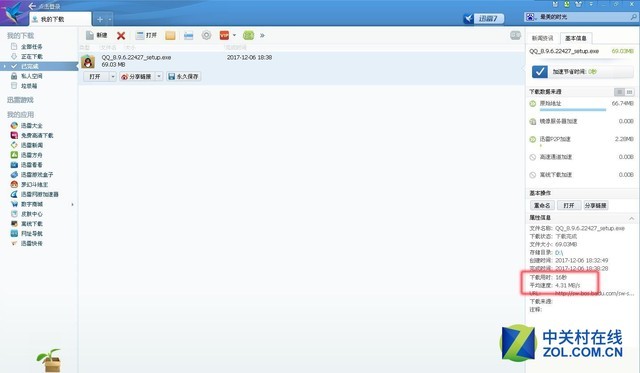Open the folder icon in toolbar
The image size is (640, 373).
(x=170, y=36)
